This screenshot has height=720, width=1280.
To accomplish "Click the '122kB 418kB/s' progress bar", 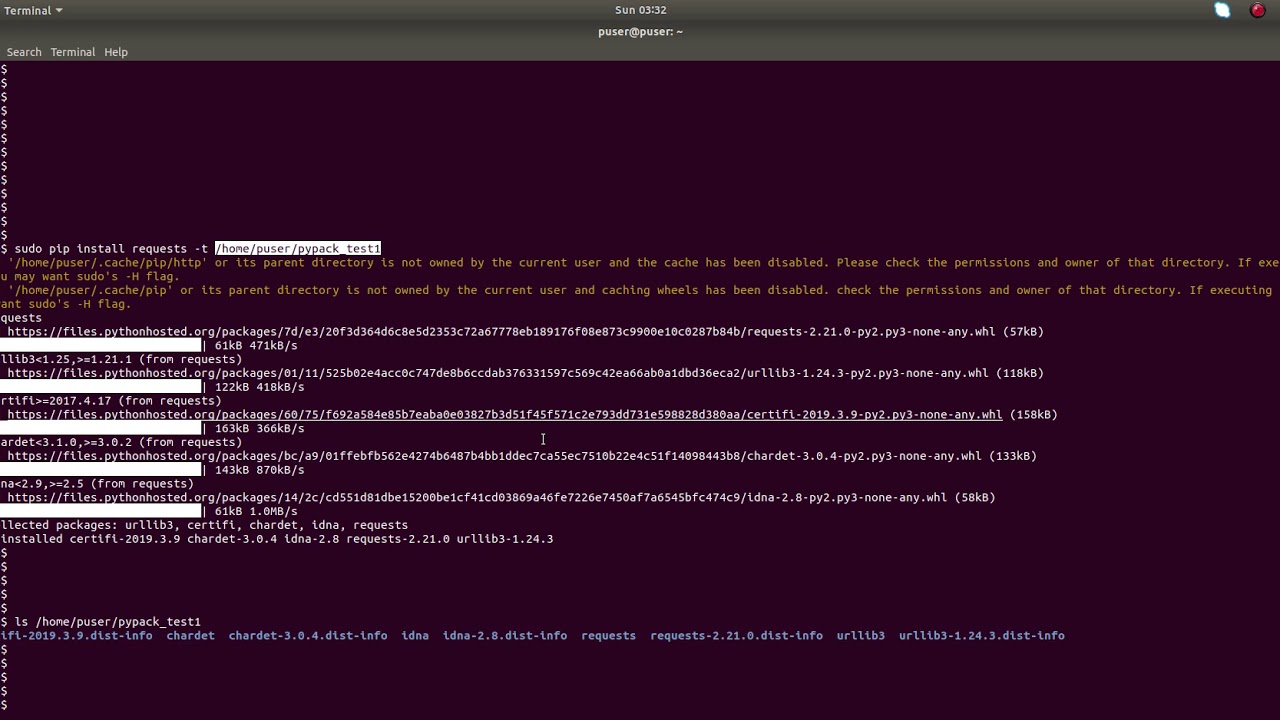I will coord(101,387).
